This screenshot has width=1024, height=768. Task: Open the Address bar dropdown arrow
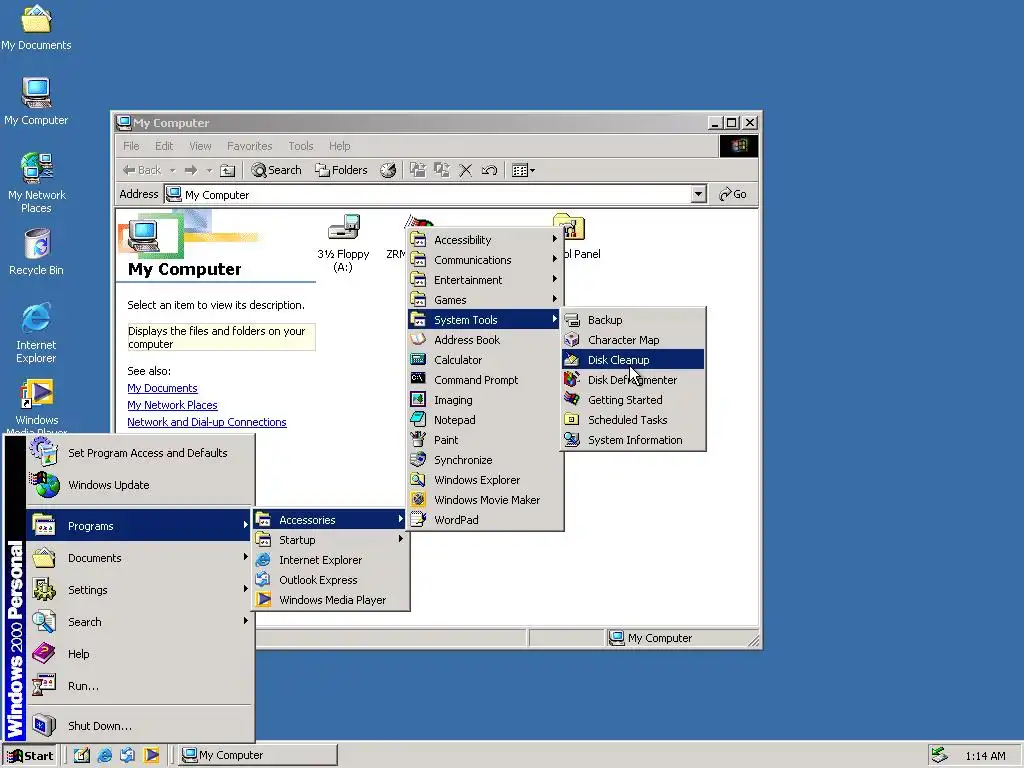(x=699, y=194)
